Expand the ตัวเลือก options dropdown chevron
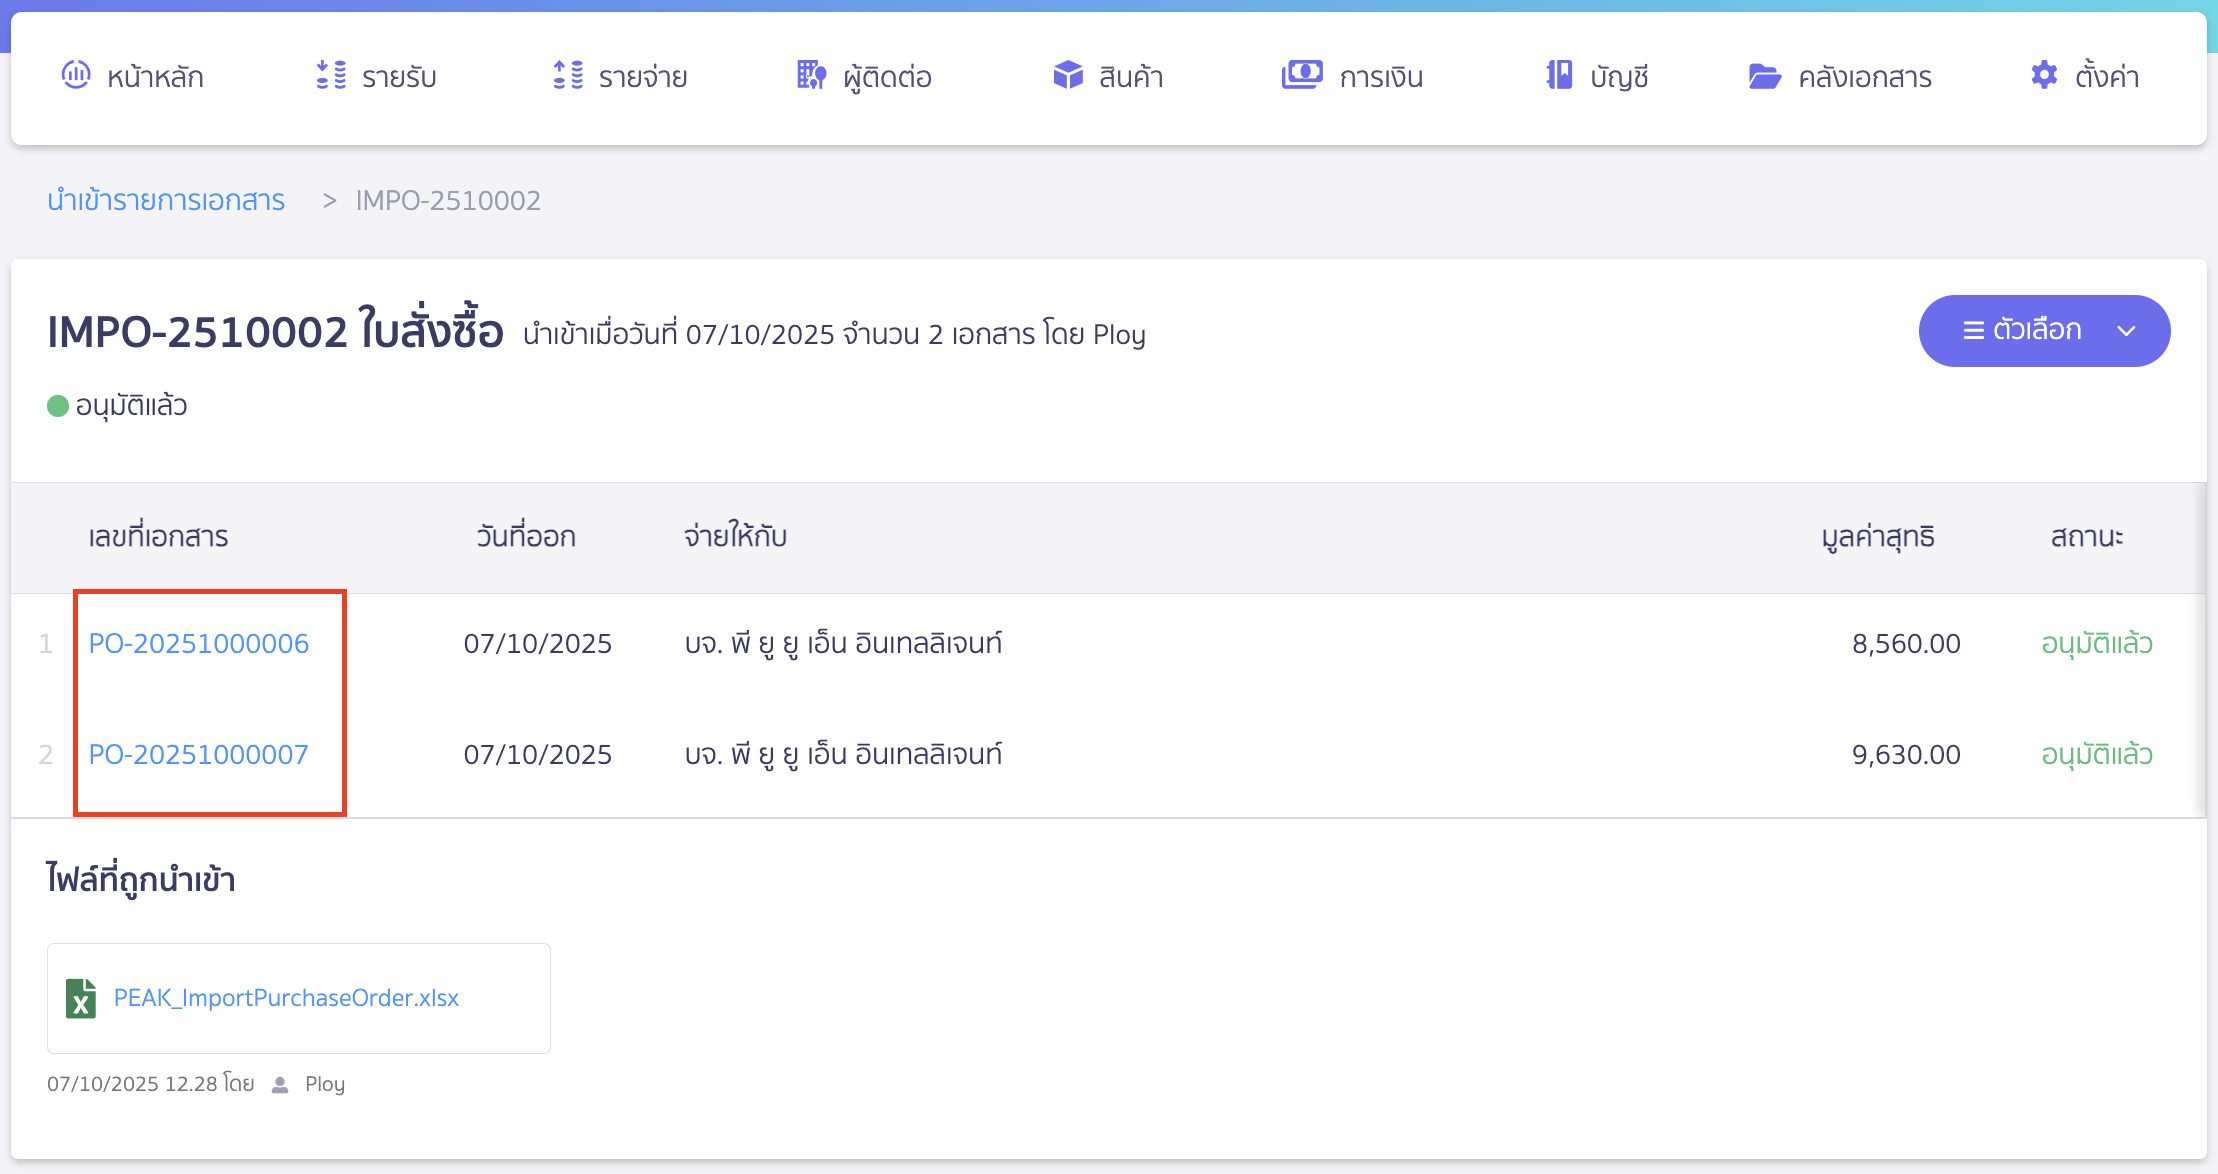Screen dimensions: 2218x1174 click(2126, 330)
